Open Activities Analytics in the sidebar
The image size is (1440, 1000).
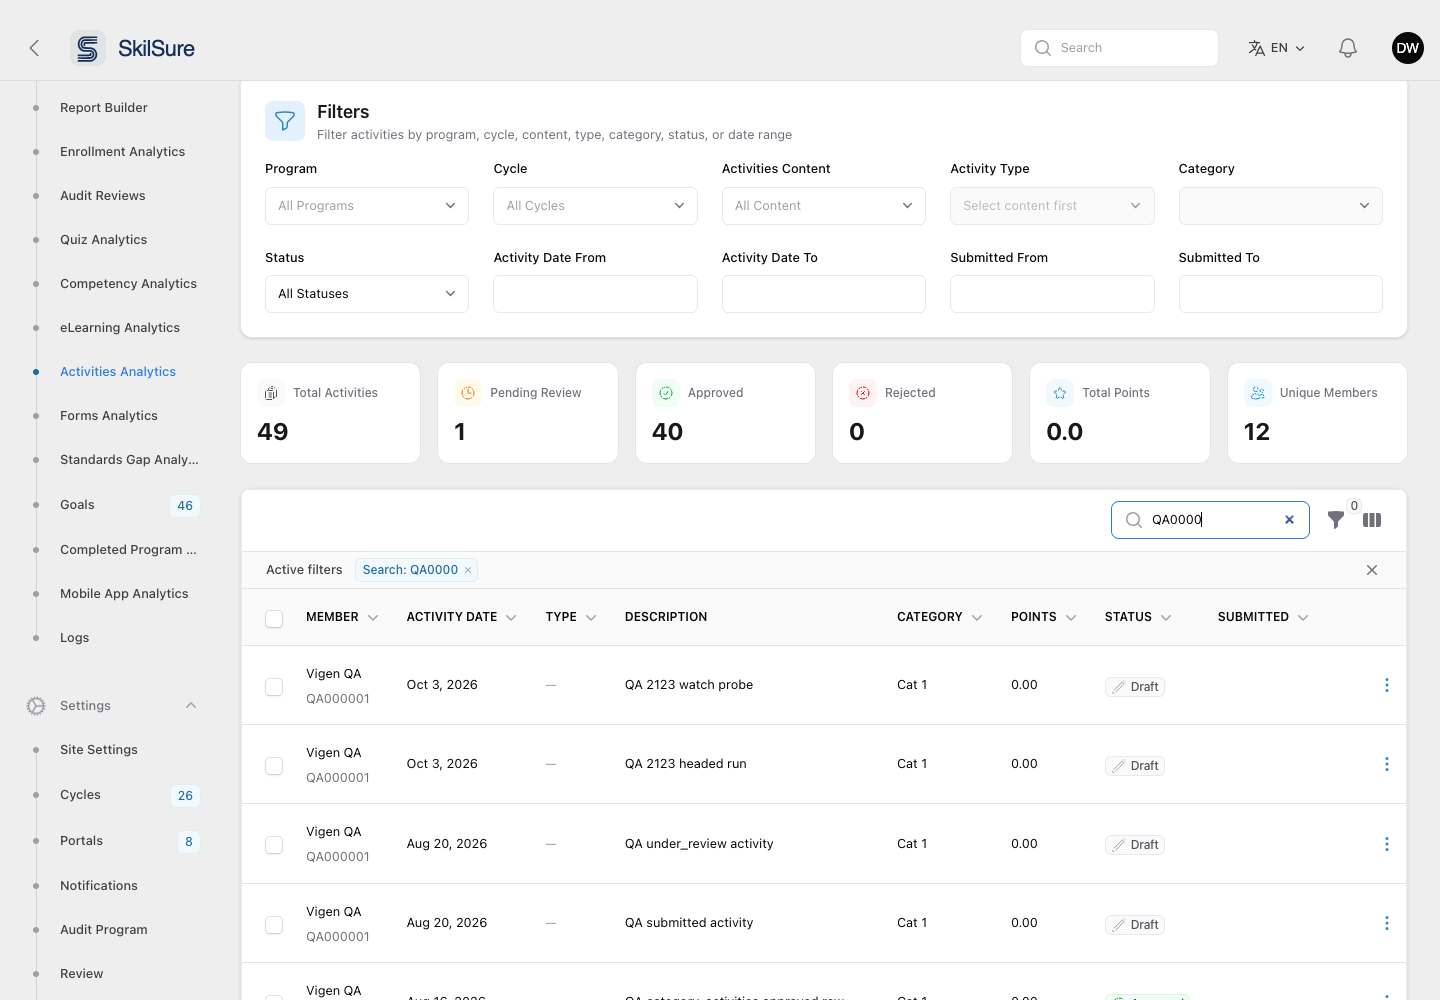click(x=118, y=372)
